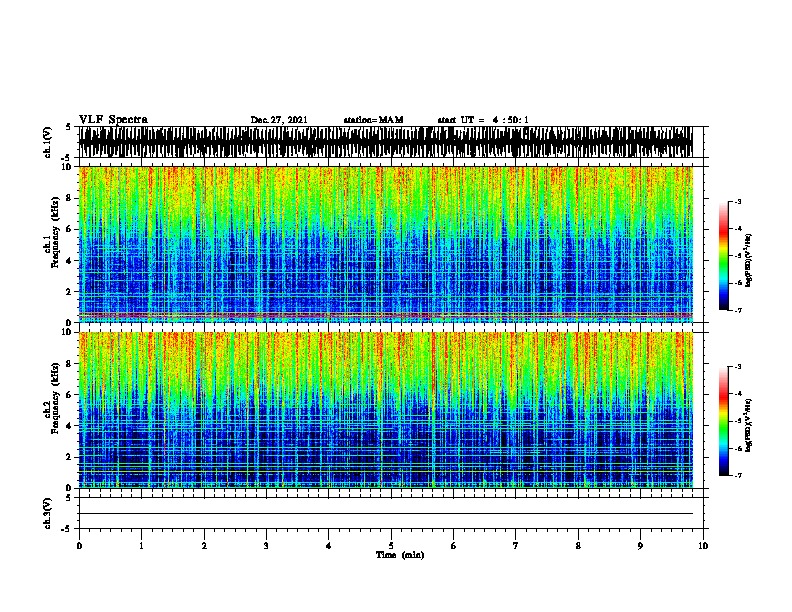This screenshot has height=612, width=792.
Task: Click the ch.1 voltage waveform panel
Action: coord(386,142)
